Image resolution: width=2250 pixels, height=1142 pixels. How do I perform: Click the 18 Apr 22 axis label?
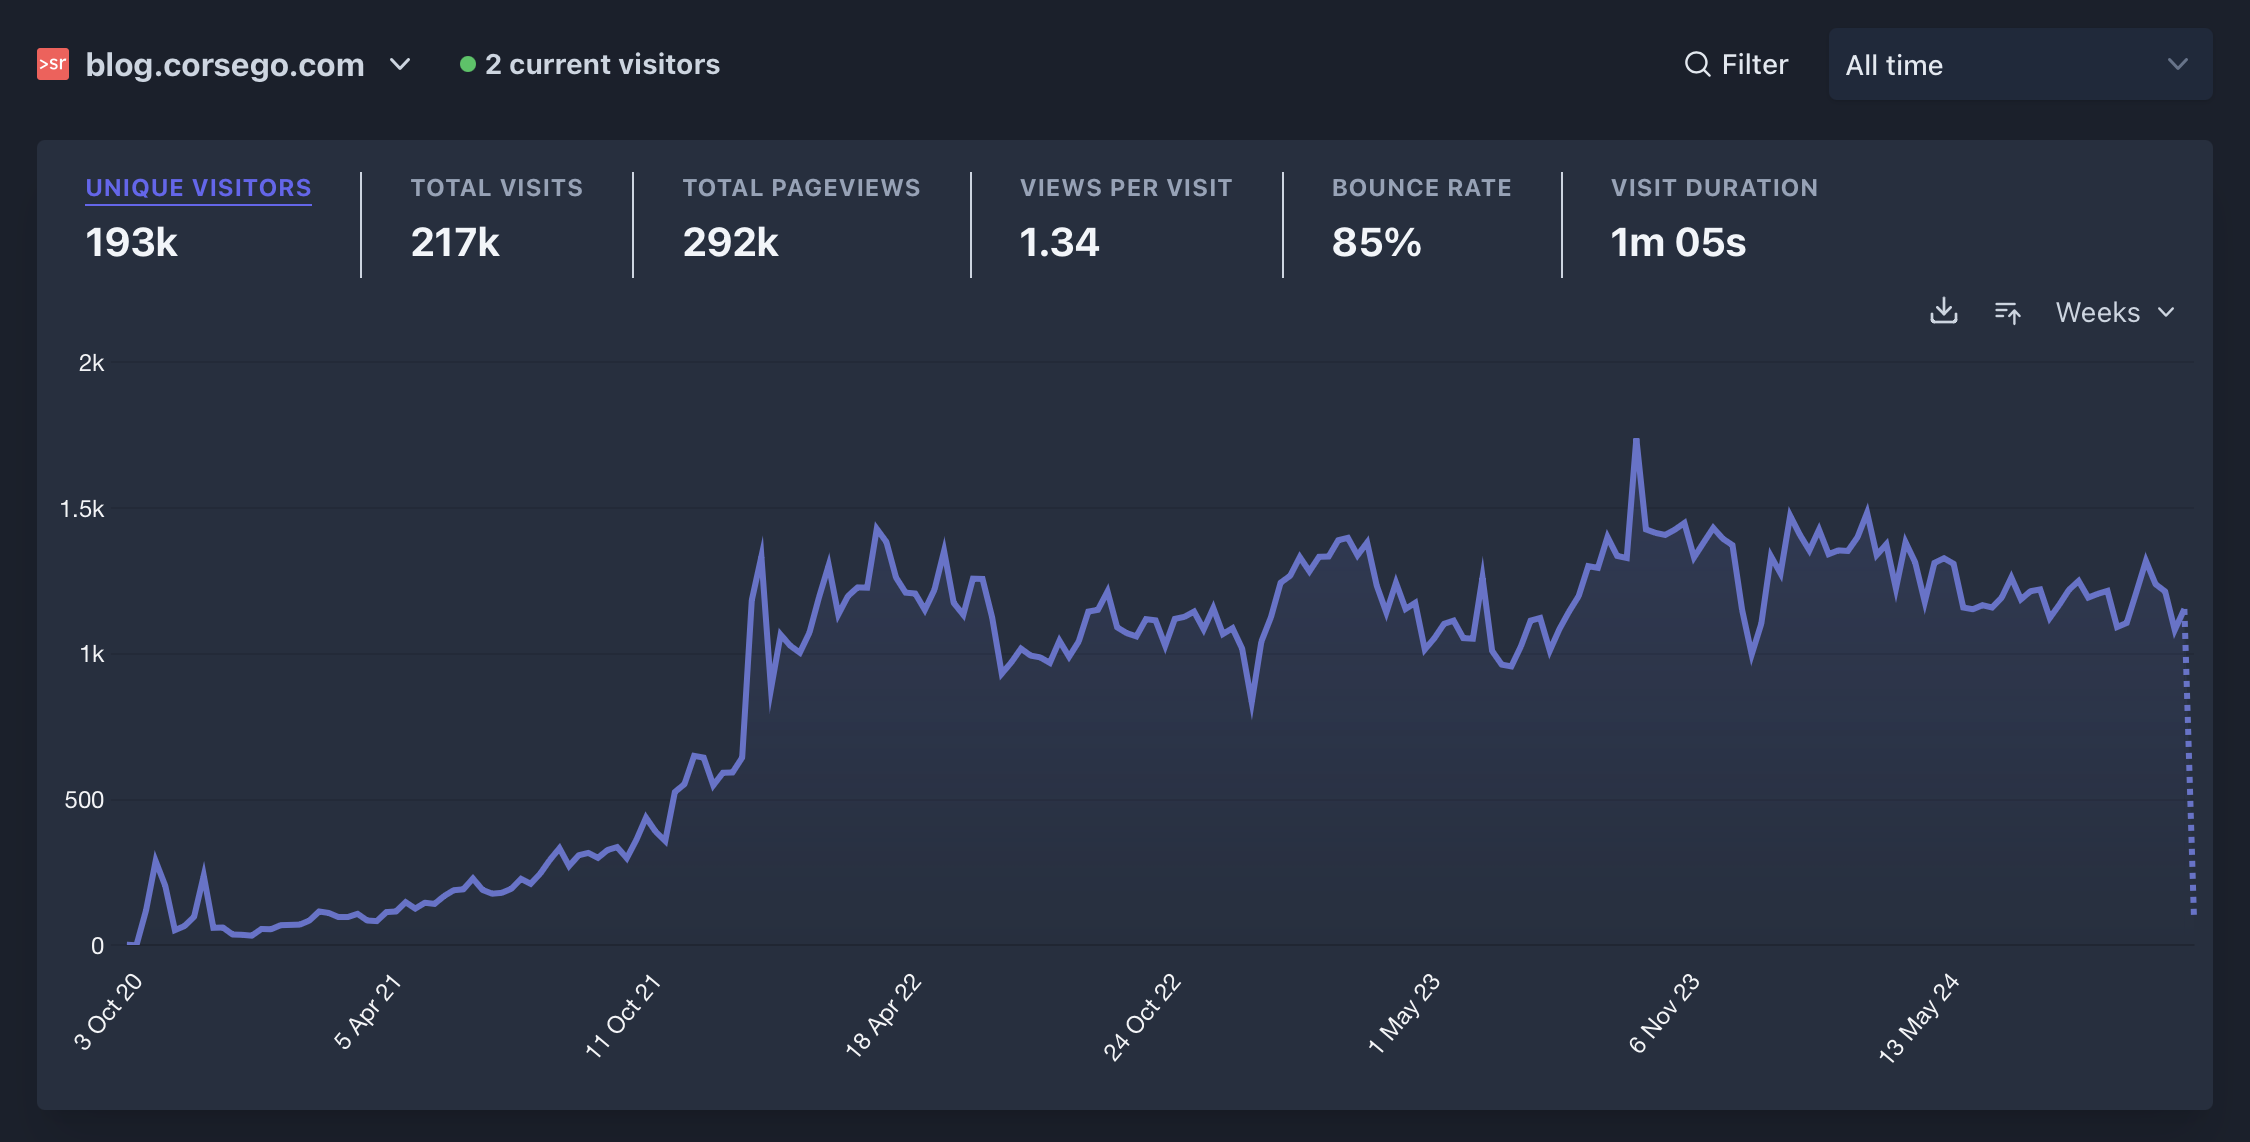point(883,1015)
